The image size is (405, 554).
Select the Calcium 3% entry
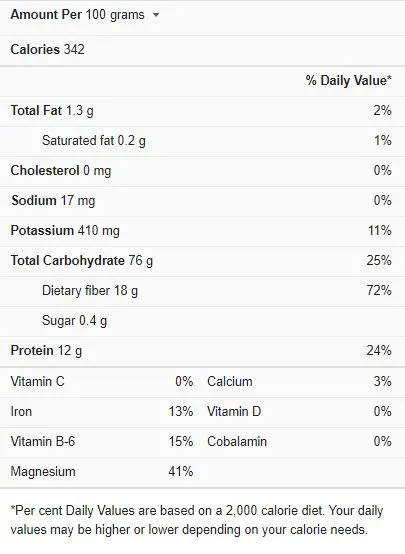[x=299, y=382]
